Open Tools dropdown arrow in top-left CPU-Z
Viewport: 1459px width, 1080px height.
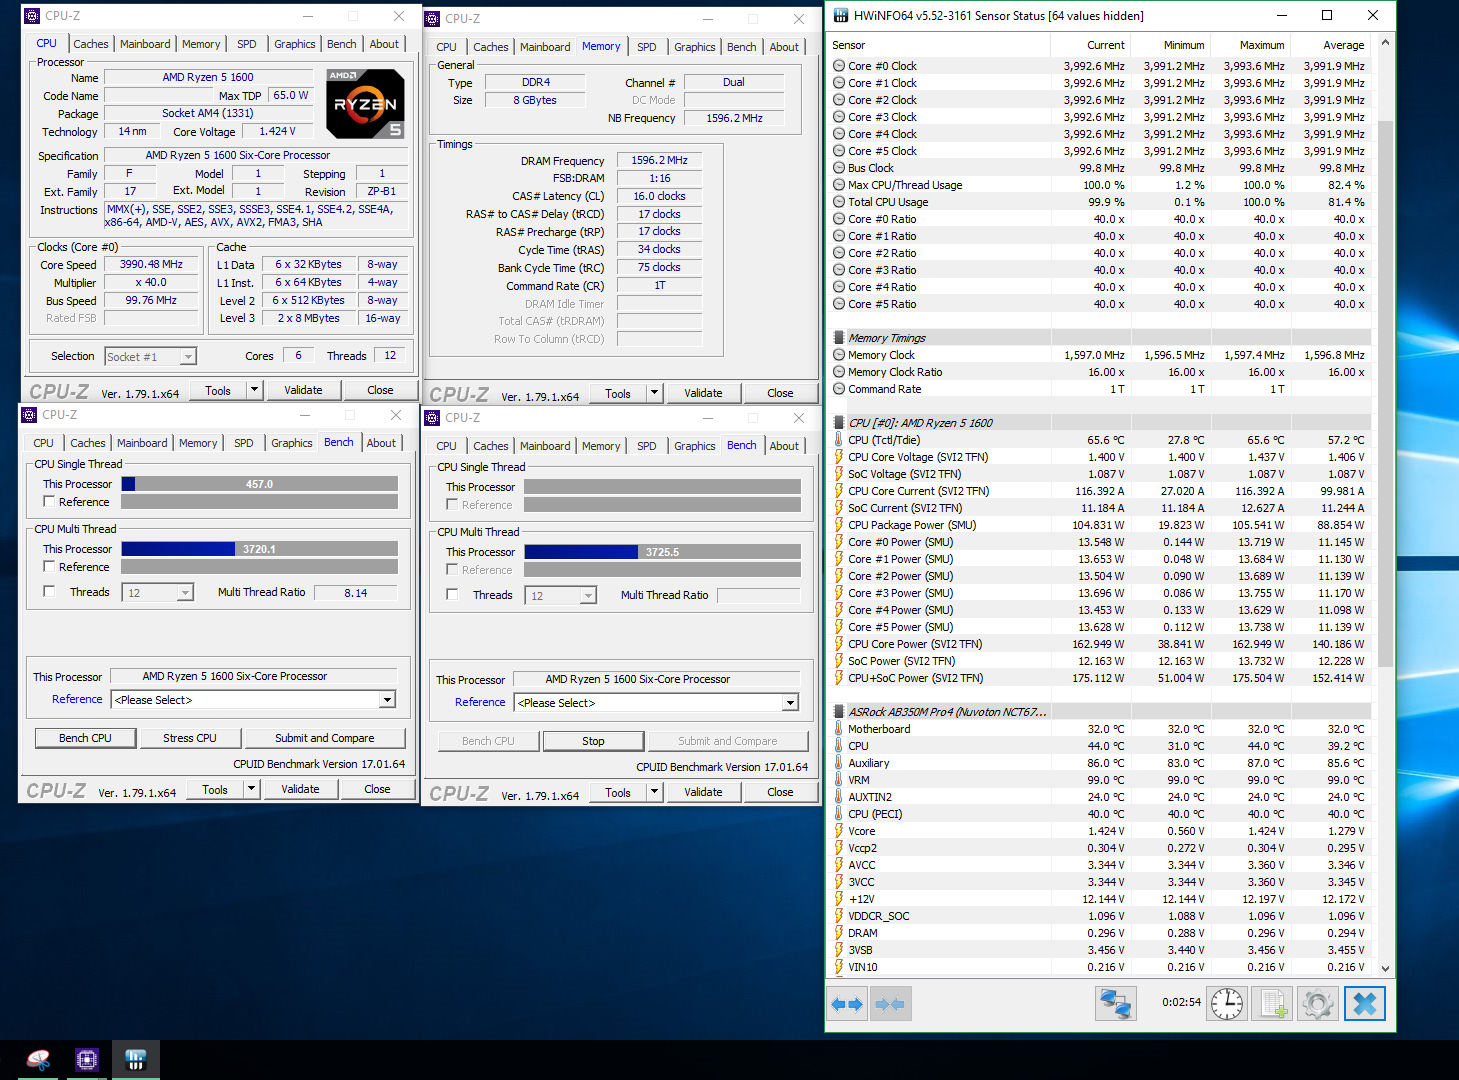click(x=254, y=390)
